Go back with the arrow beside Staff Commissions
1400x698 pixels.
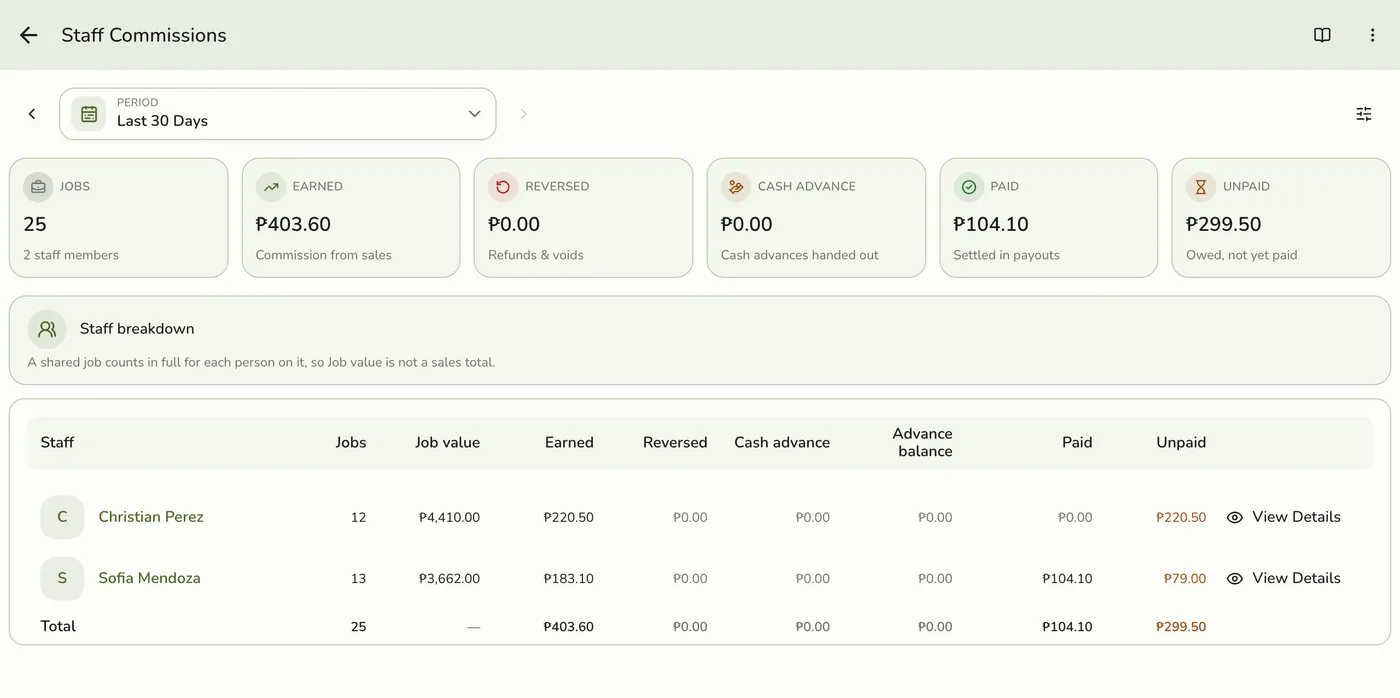click(28, 35)
